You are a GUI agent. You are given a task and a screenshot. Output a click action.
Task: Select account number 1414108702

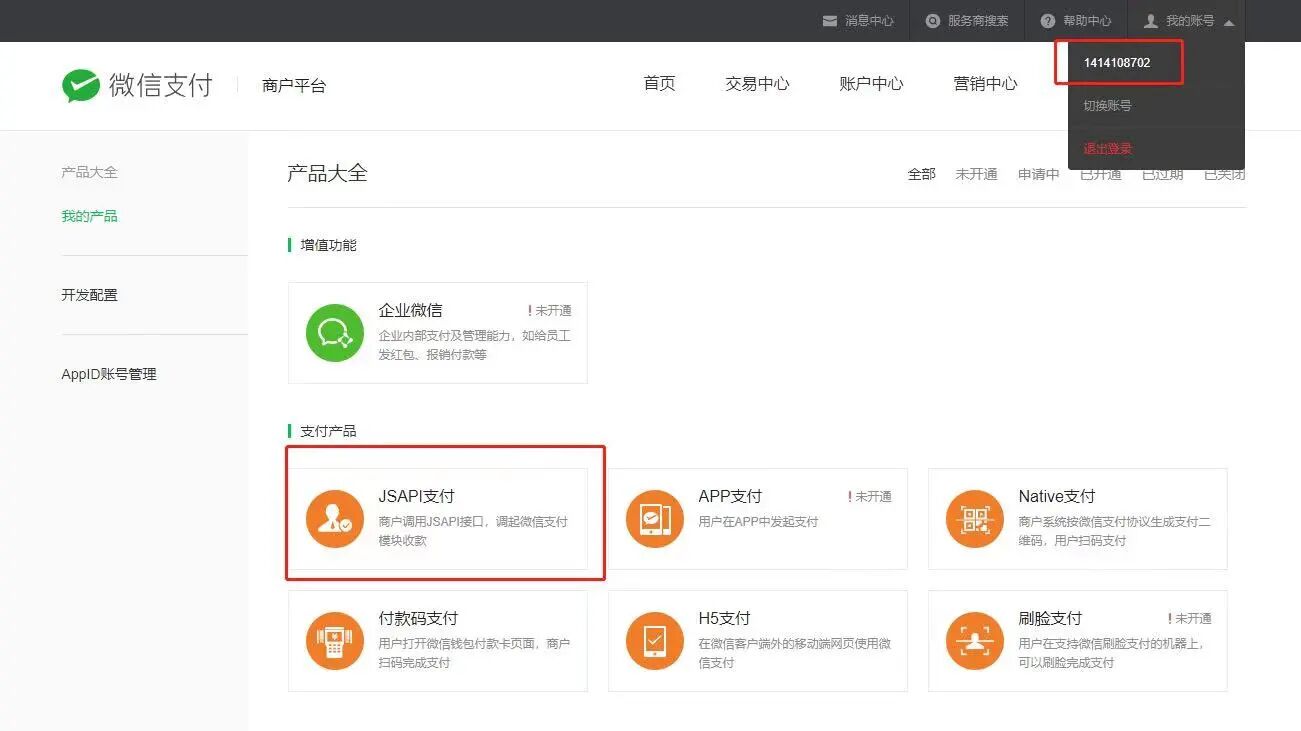[x=1117, y=62]
